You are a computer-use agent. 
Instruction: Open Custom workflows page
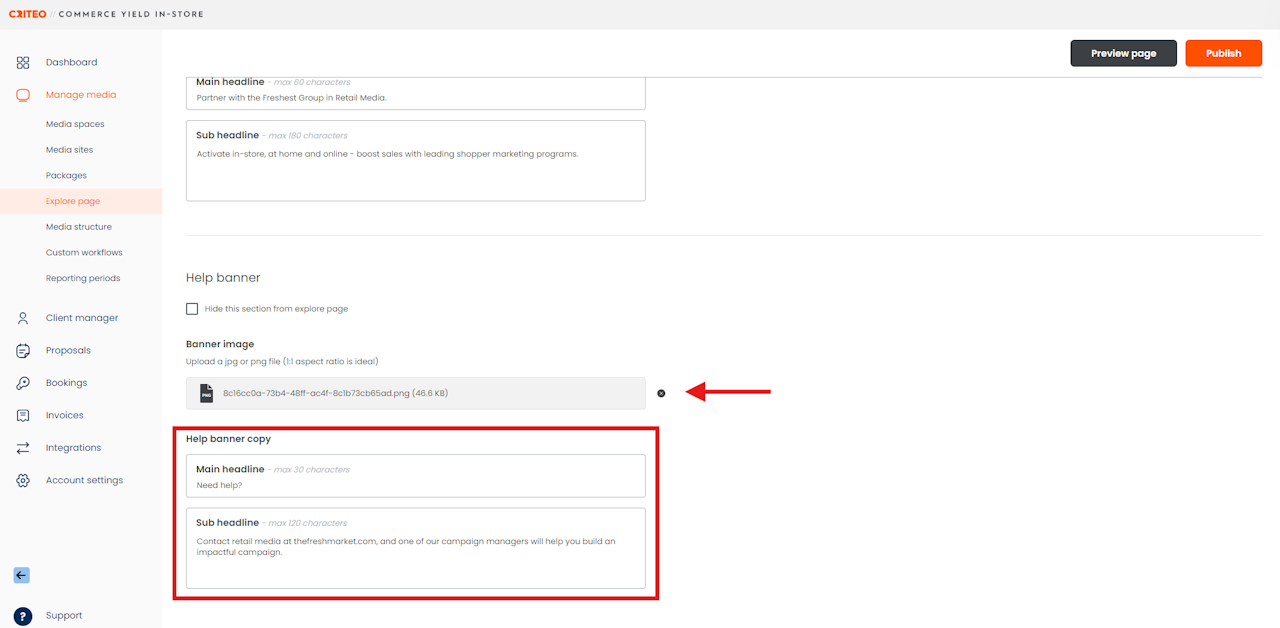[x=84, y=252]
